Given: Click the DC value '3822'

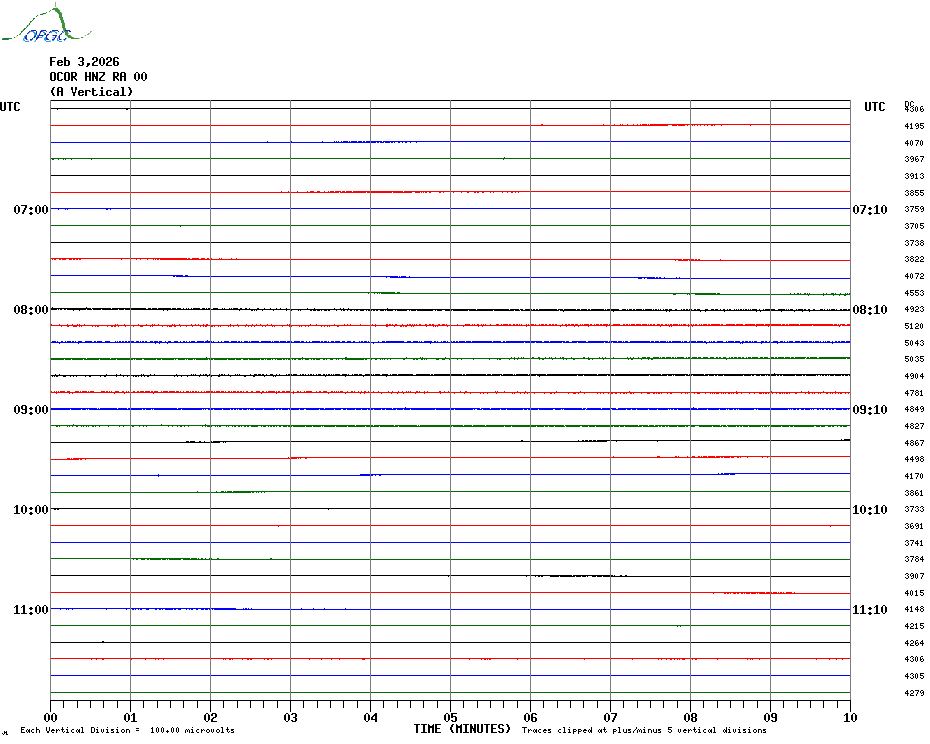Looking at the screenshot, I should 914,259.
